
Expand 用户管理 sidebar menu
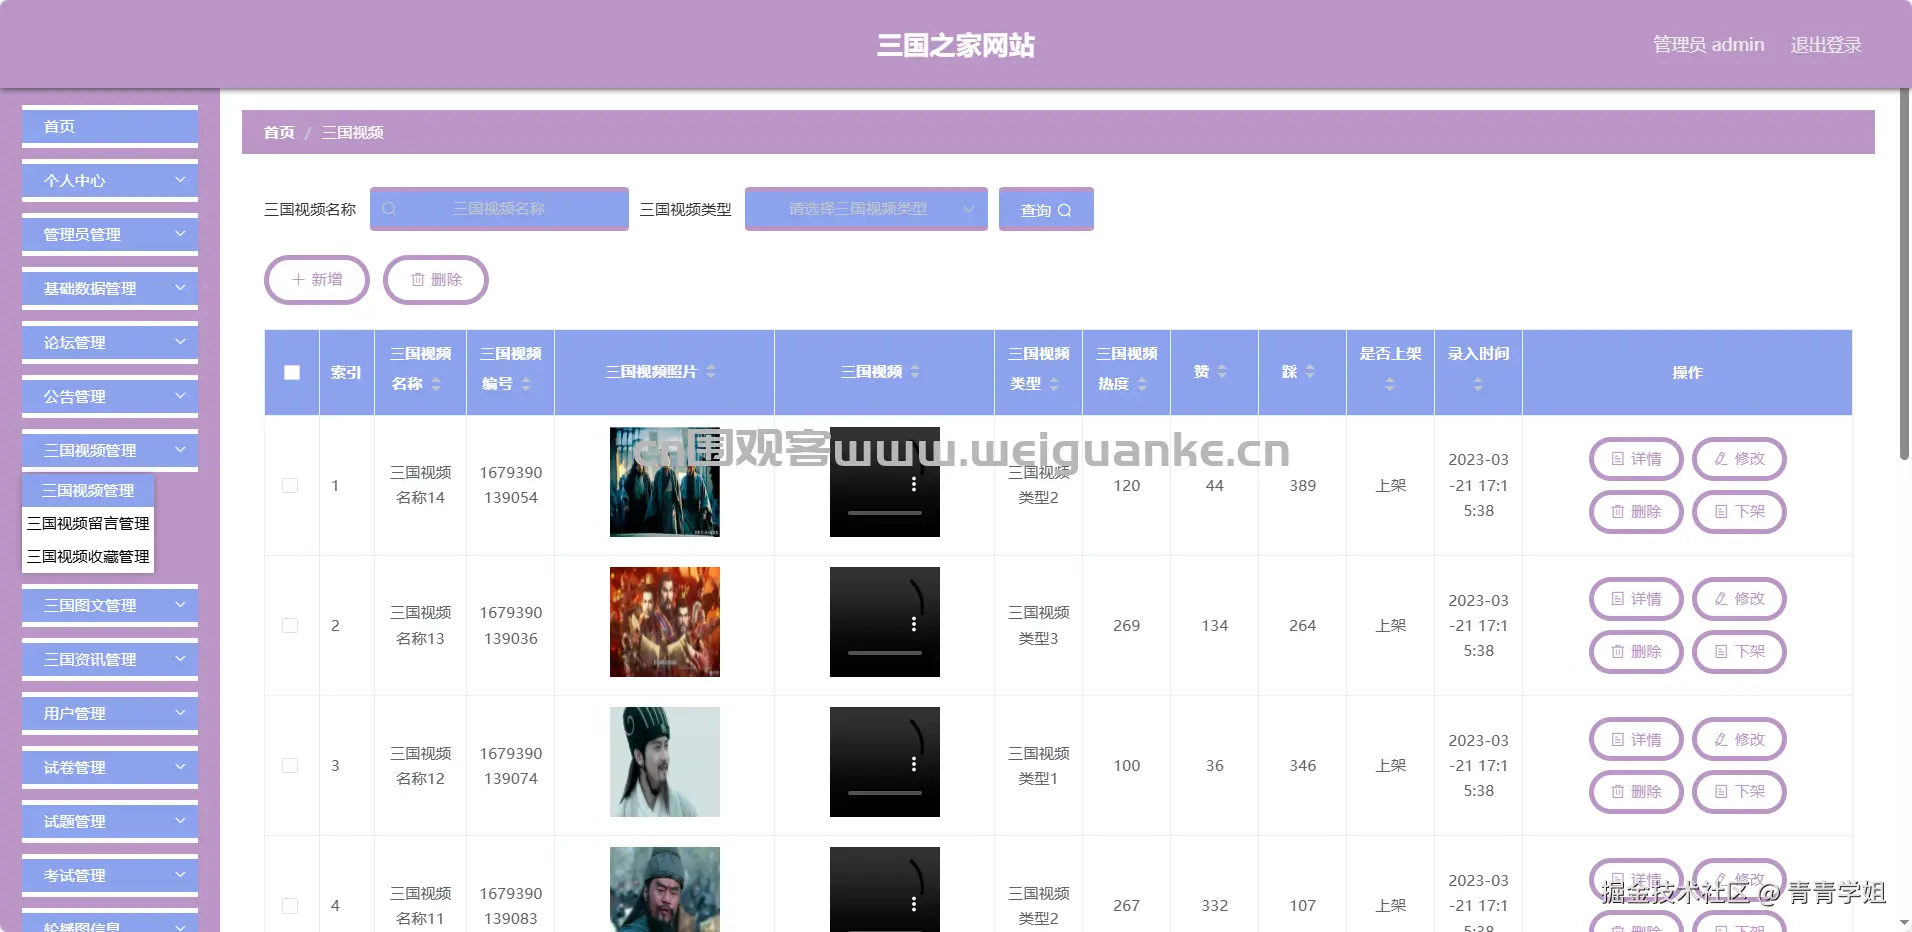[x=110, y=714]
